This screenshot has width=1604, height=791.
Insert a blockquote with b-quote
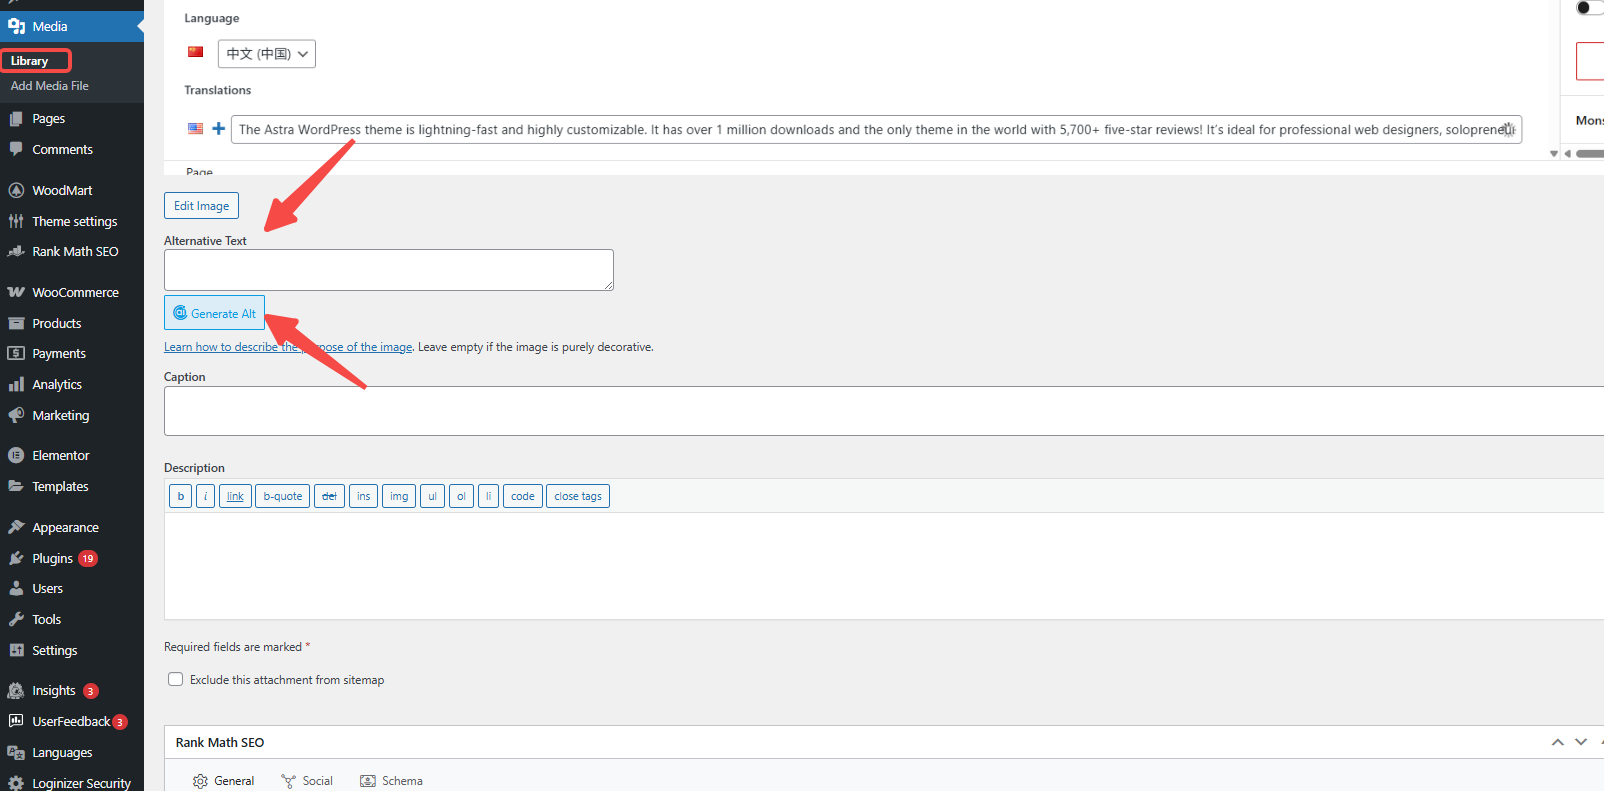[x=282, y=496]
